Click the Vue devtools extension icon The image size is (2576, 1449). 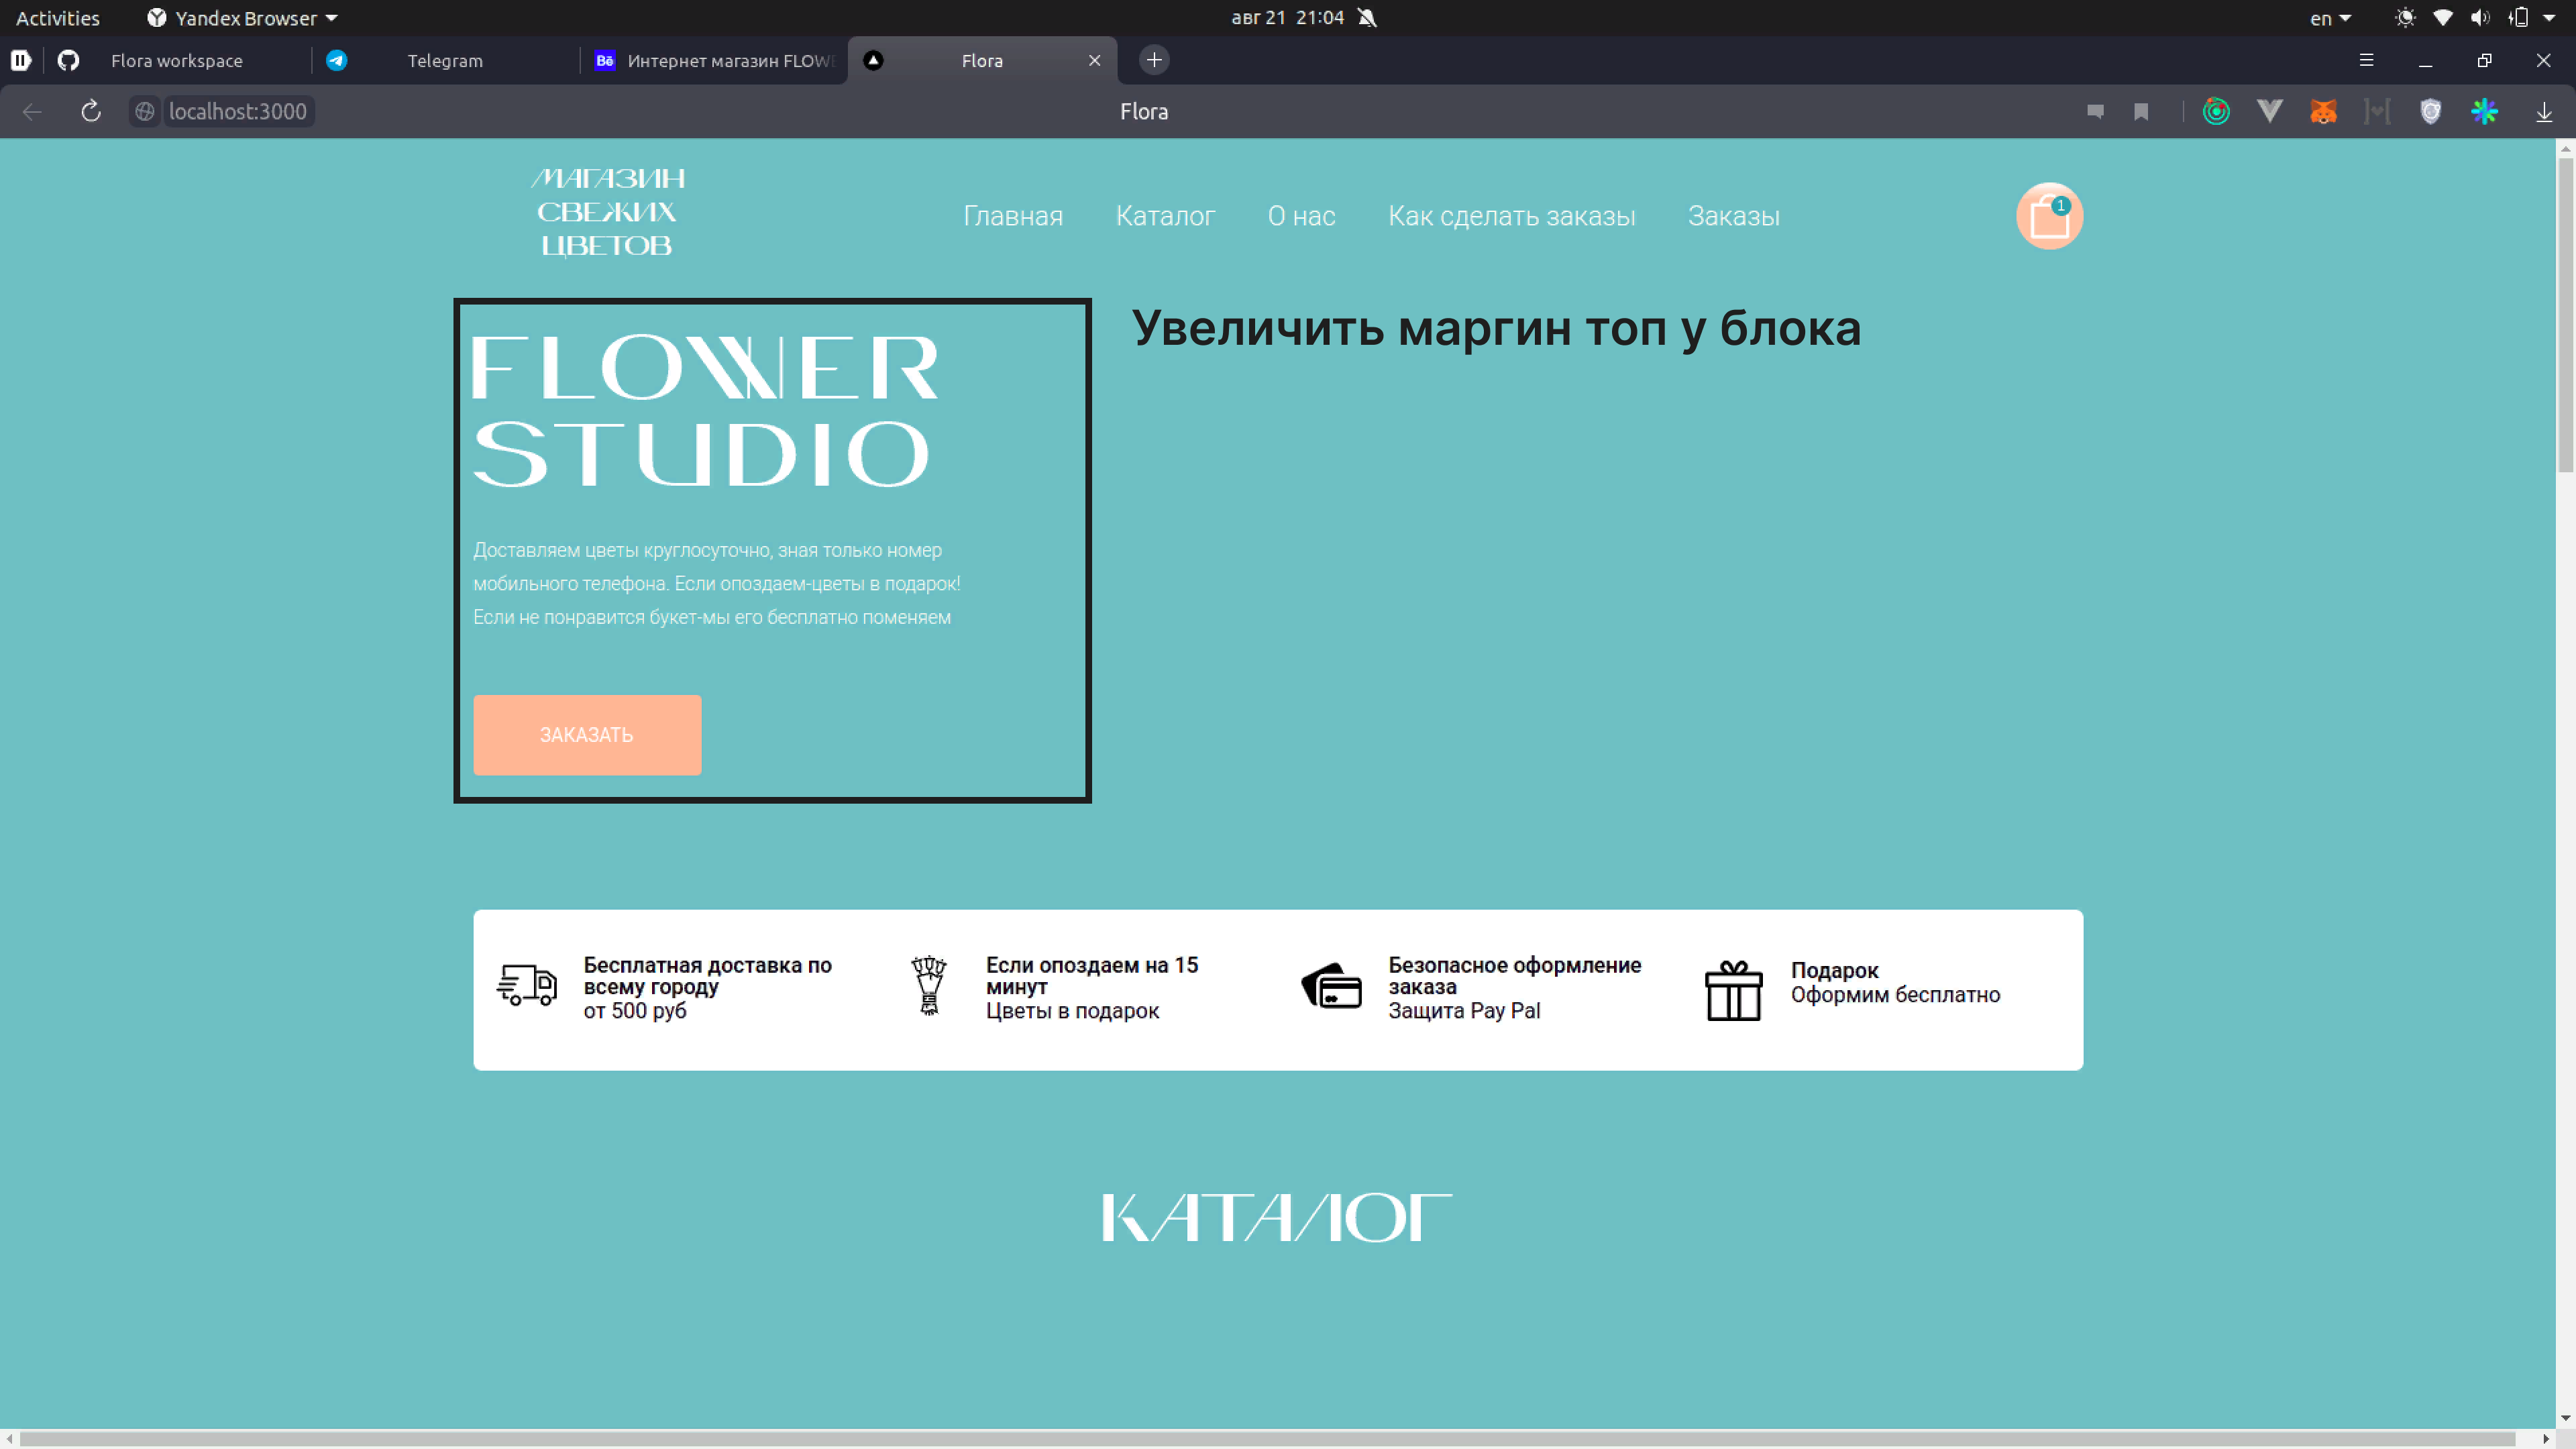click(2269, 111)
